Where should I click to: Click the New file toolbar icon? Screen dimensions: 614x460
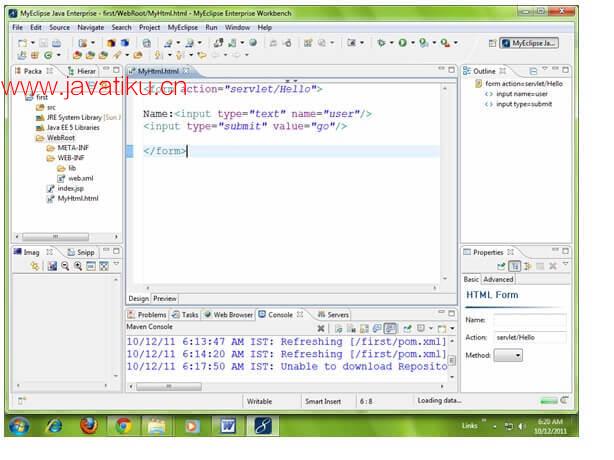23,43
